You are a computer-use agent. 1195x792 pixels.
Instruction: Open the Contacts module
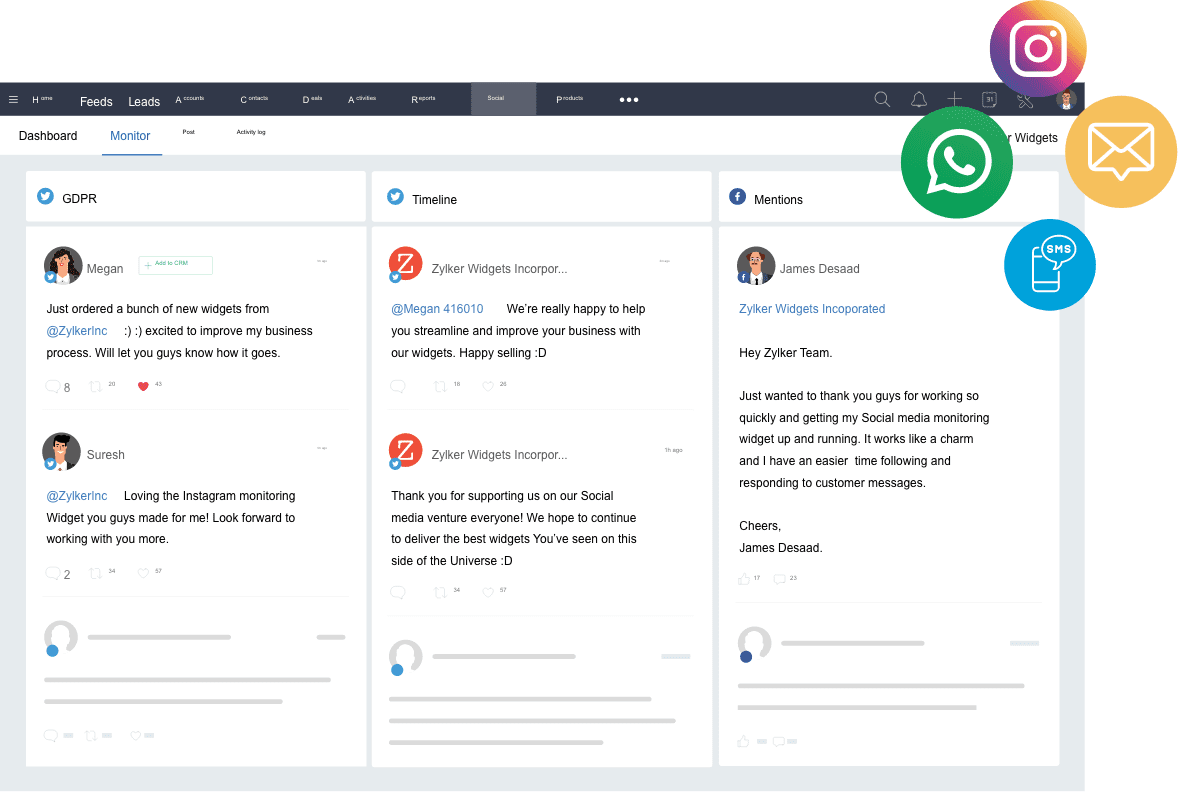[255, 99]
